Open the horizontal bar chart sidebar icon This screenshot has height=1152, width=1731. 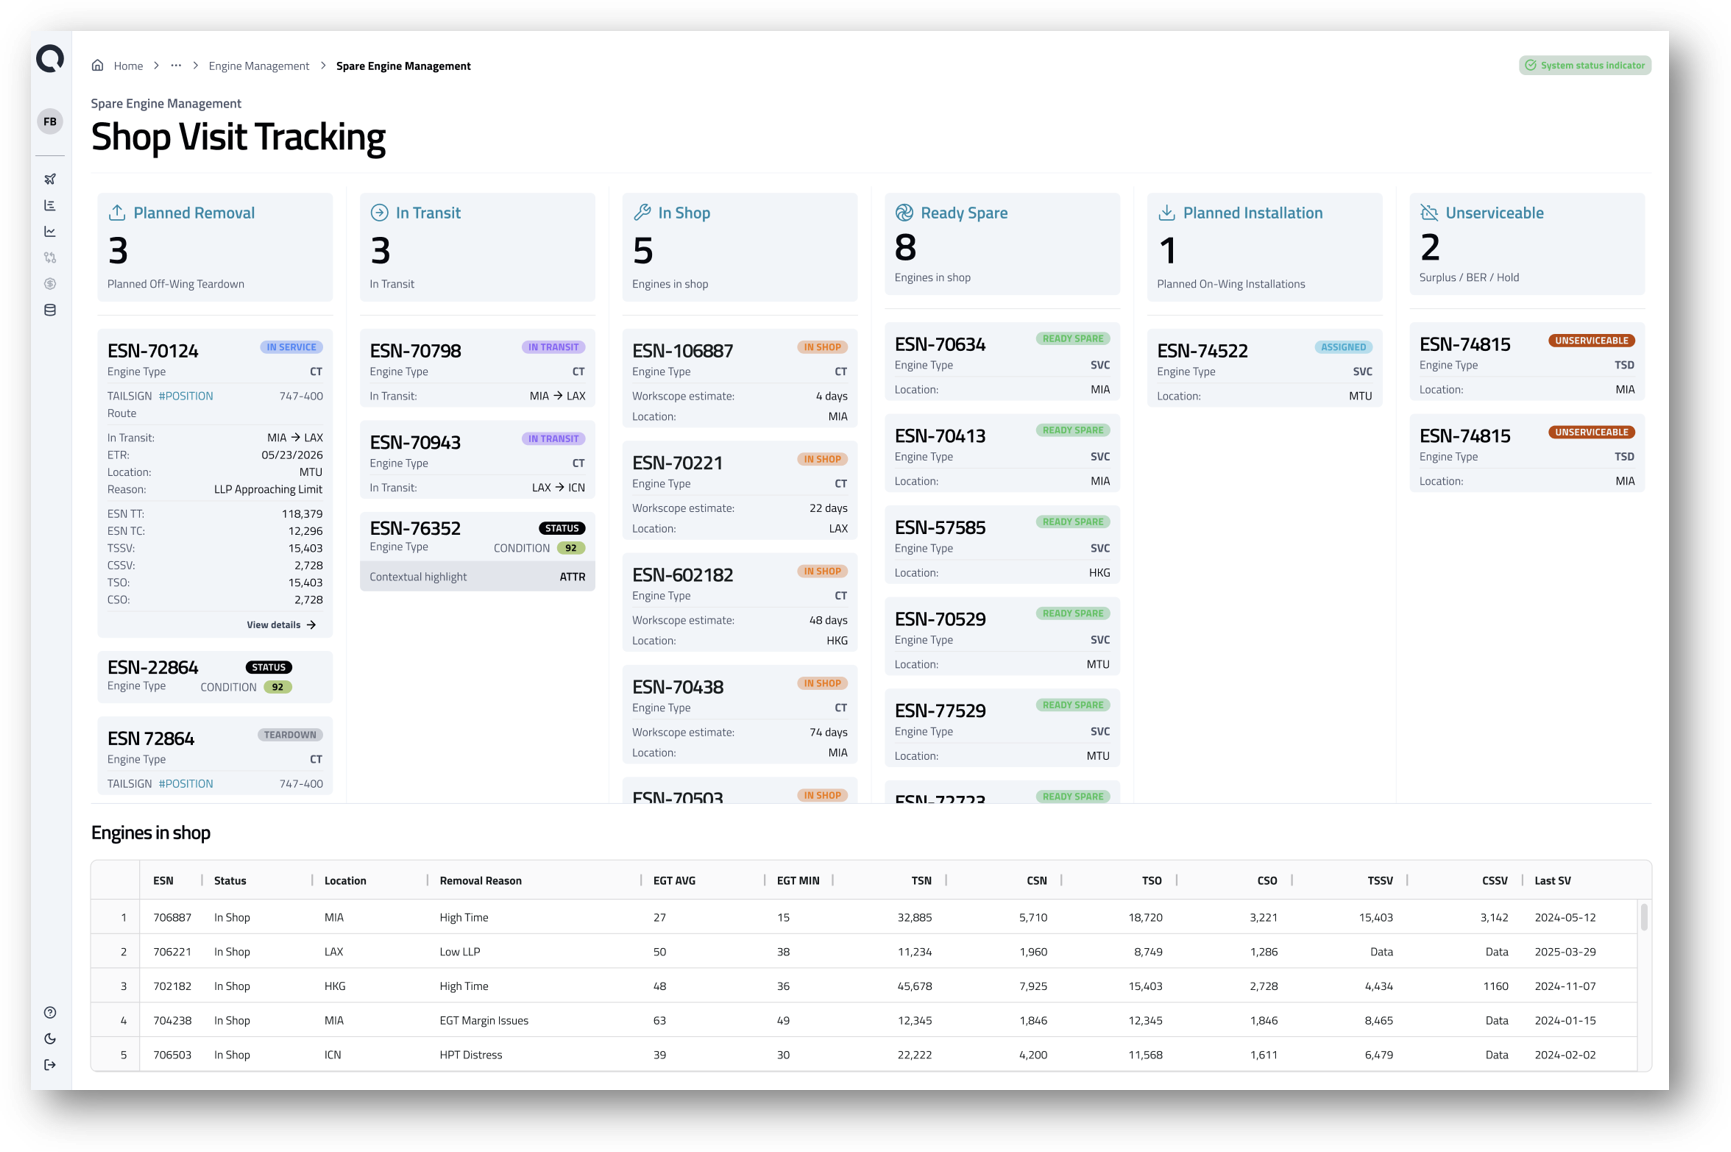[50, 205]
